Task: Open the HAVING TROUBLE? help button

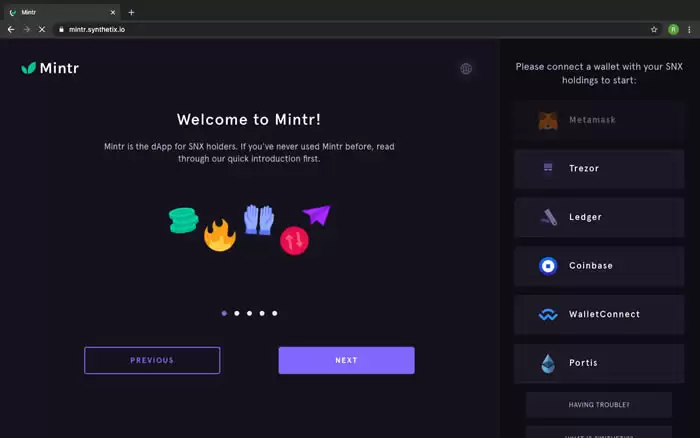Action: pyautogui.click(x=599, y=405)
